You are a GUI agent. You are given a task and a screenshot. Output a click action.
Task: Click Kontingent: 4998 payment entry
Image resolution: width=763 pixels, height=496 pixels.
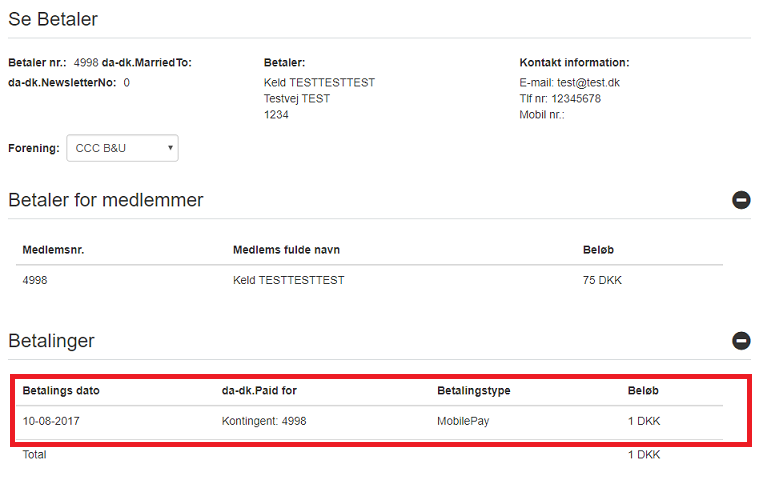[264, 421]
